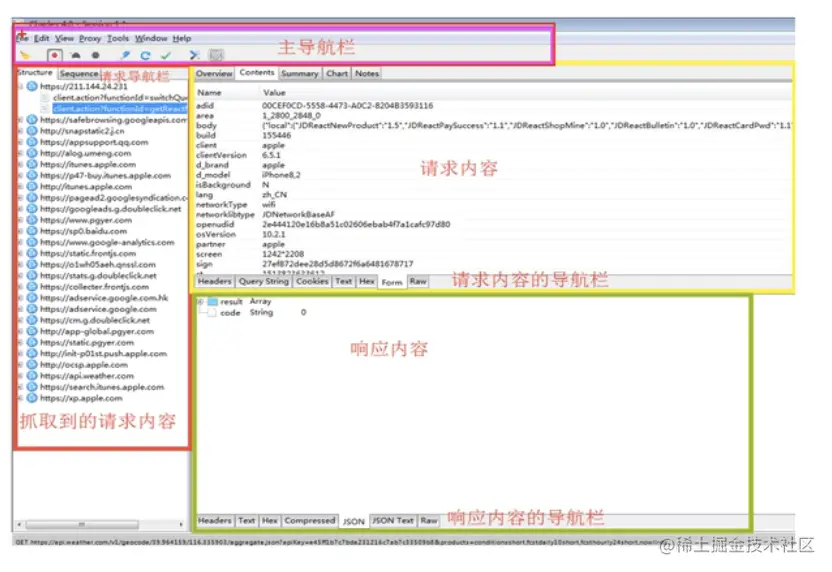Open the File menu
The height and width of the screenshot is (572, 832).
tap(22, 38)
